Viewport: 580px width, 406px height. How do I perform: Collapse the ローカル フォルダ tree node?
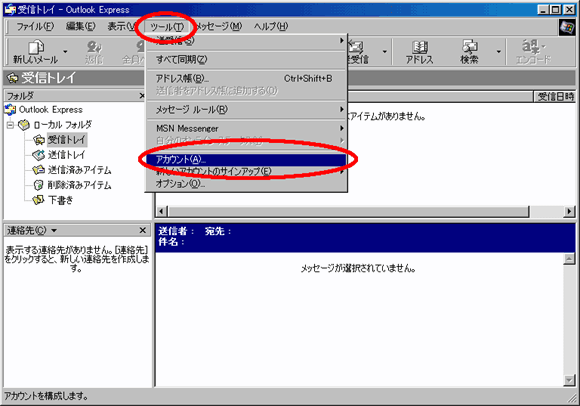click(x=10, y=125)
